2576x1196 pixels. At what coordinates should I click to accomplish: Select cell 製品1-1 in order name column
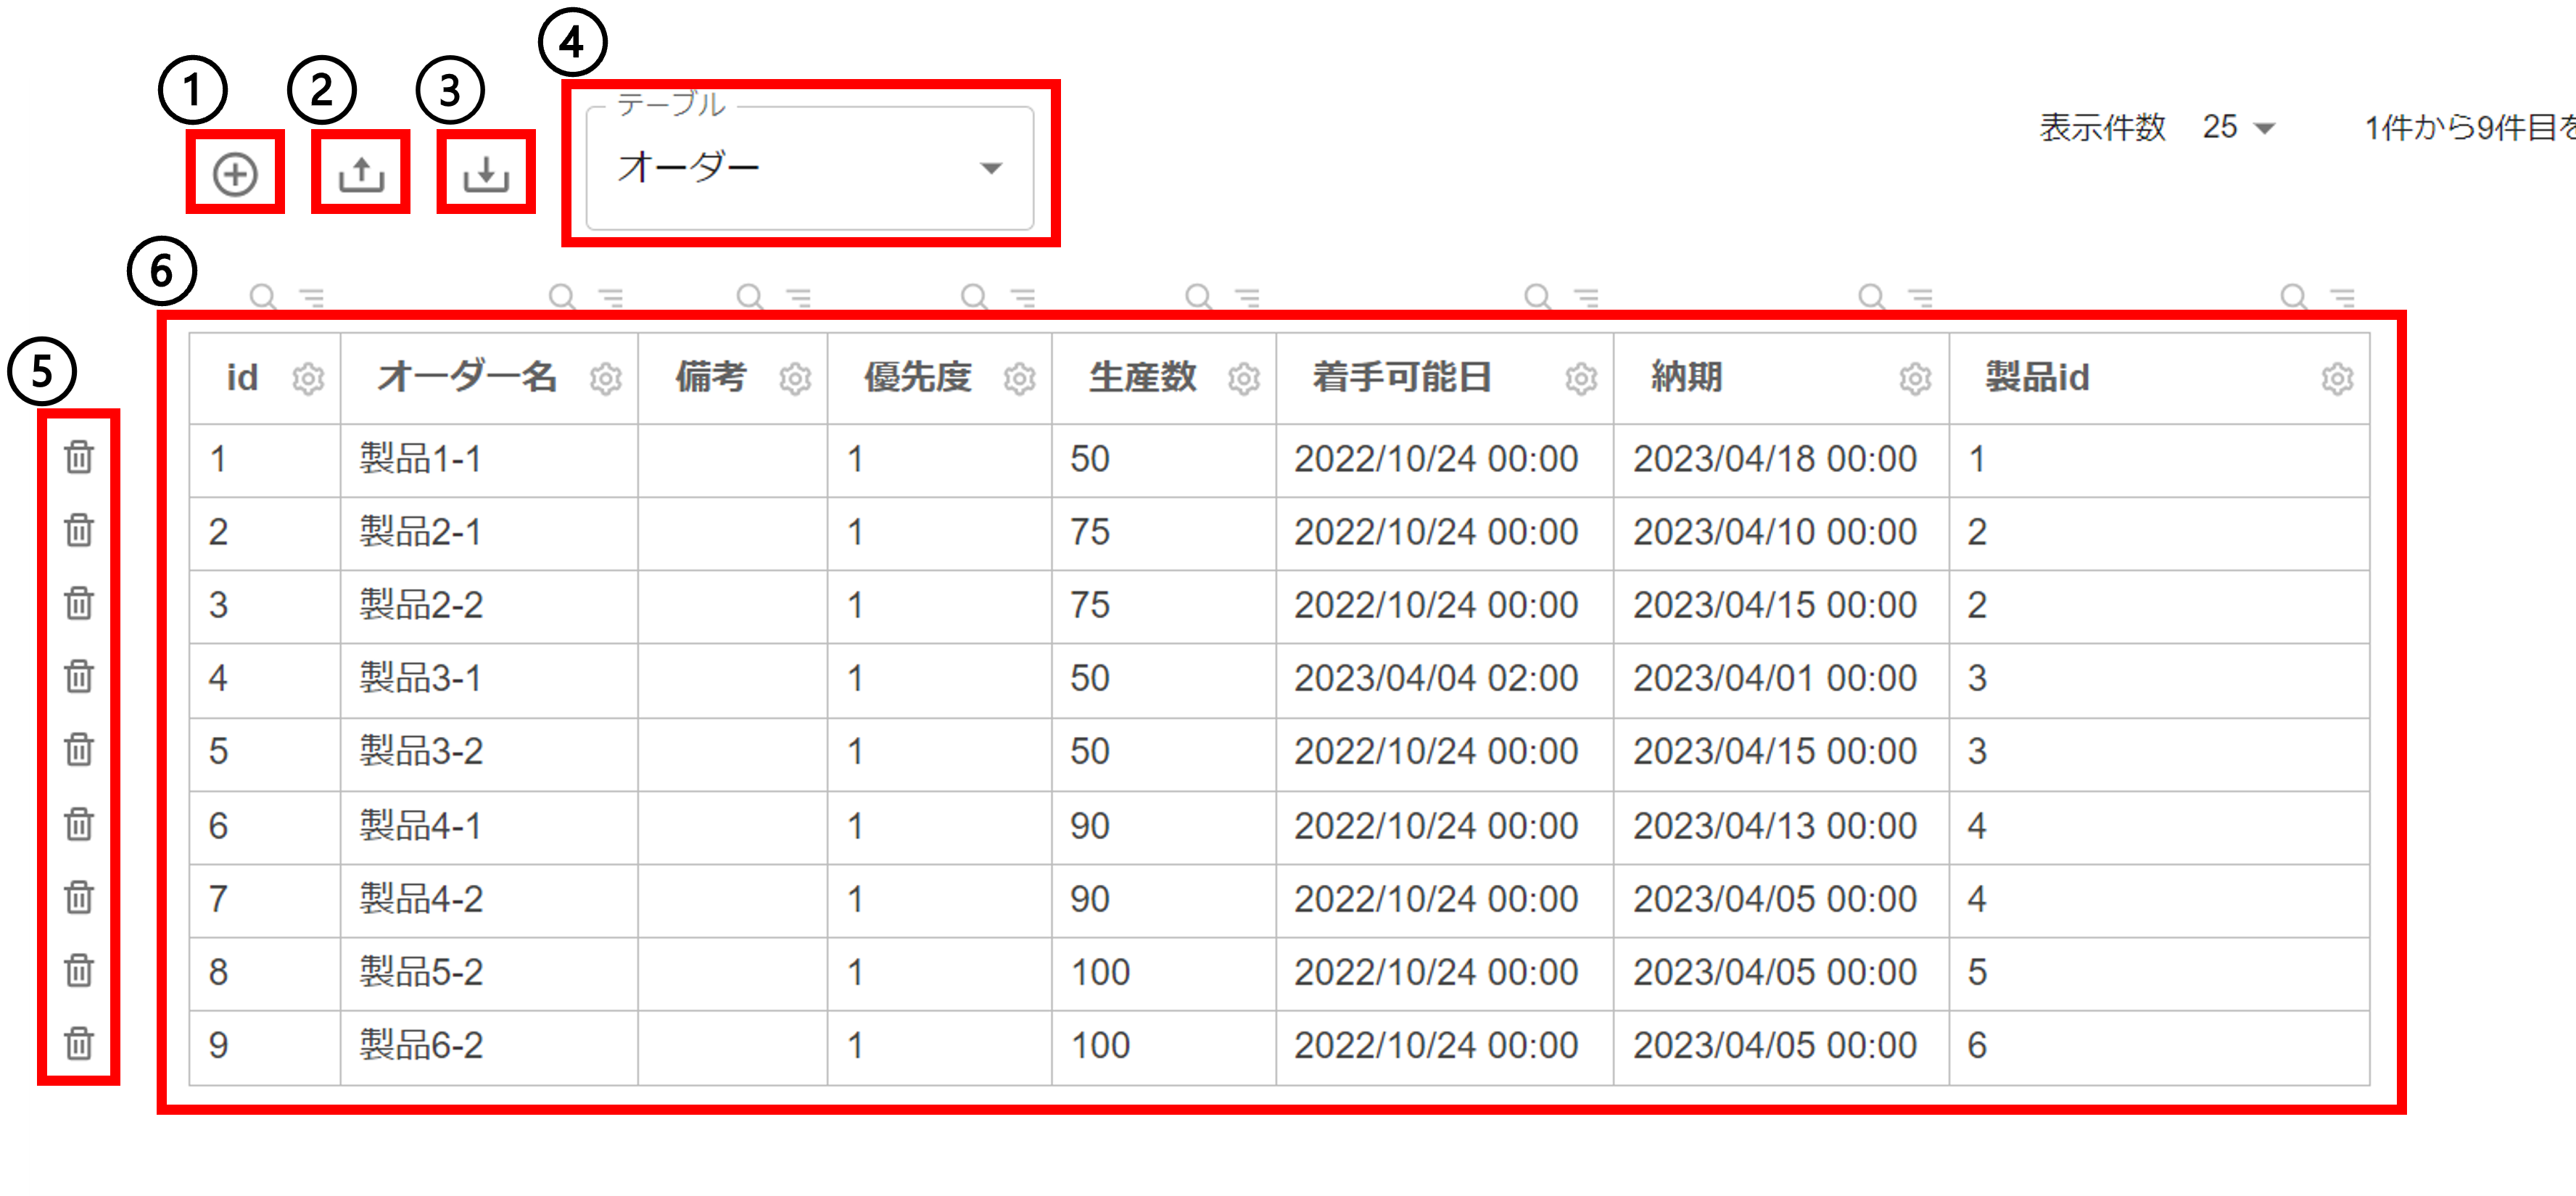(489, 459)
